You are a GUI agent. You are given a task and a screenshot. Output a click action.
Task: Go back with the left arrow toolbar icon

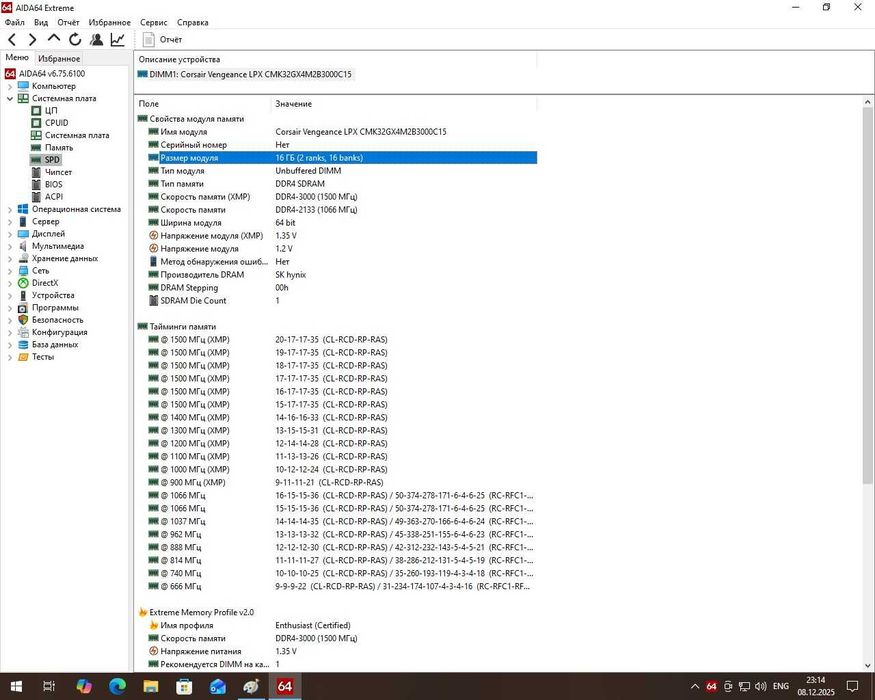[x=12, y=40]
